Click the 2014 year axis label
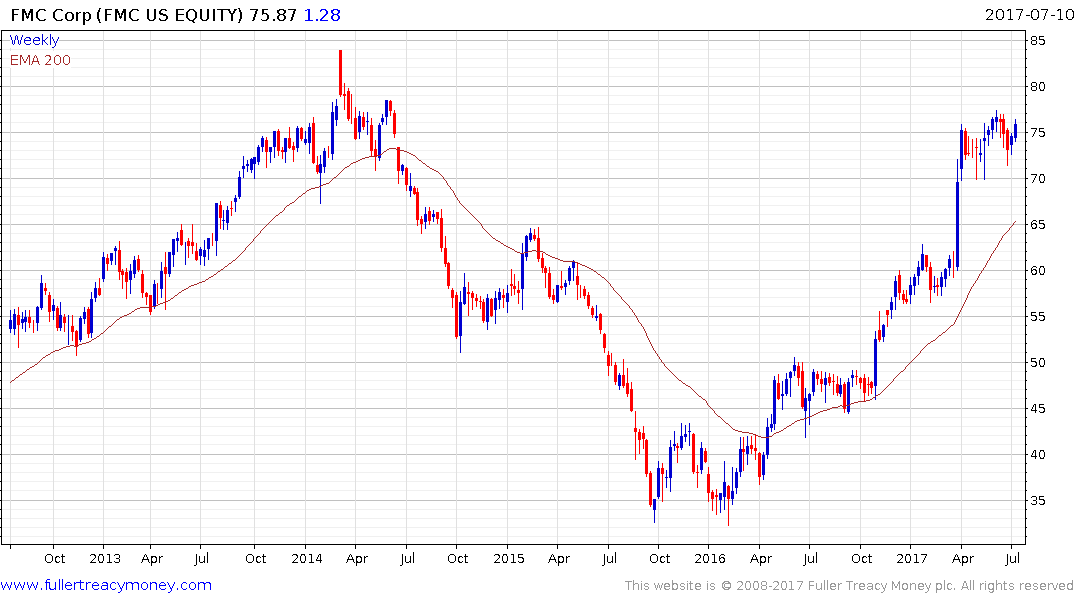The height and width of the screenshot is (600, 1075). (x=306, y=558)
